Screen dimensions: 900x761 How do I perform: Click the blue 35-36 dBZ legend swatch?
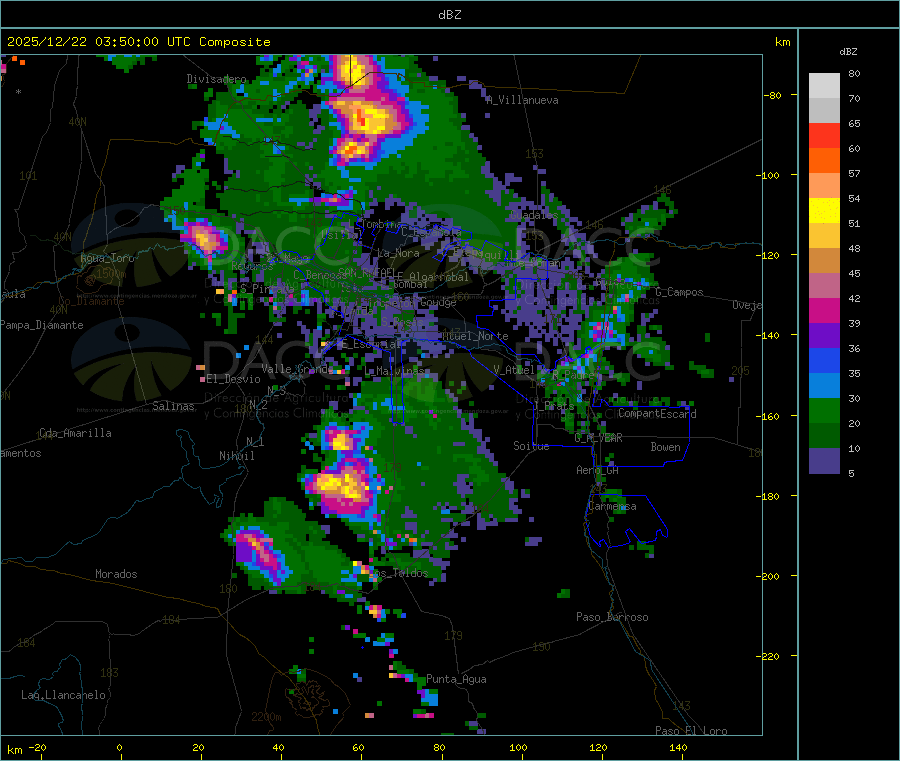click(824, 360)
